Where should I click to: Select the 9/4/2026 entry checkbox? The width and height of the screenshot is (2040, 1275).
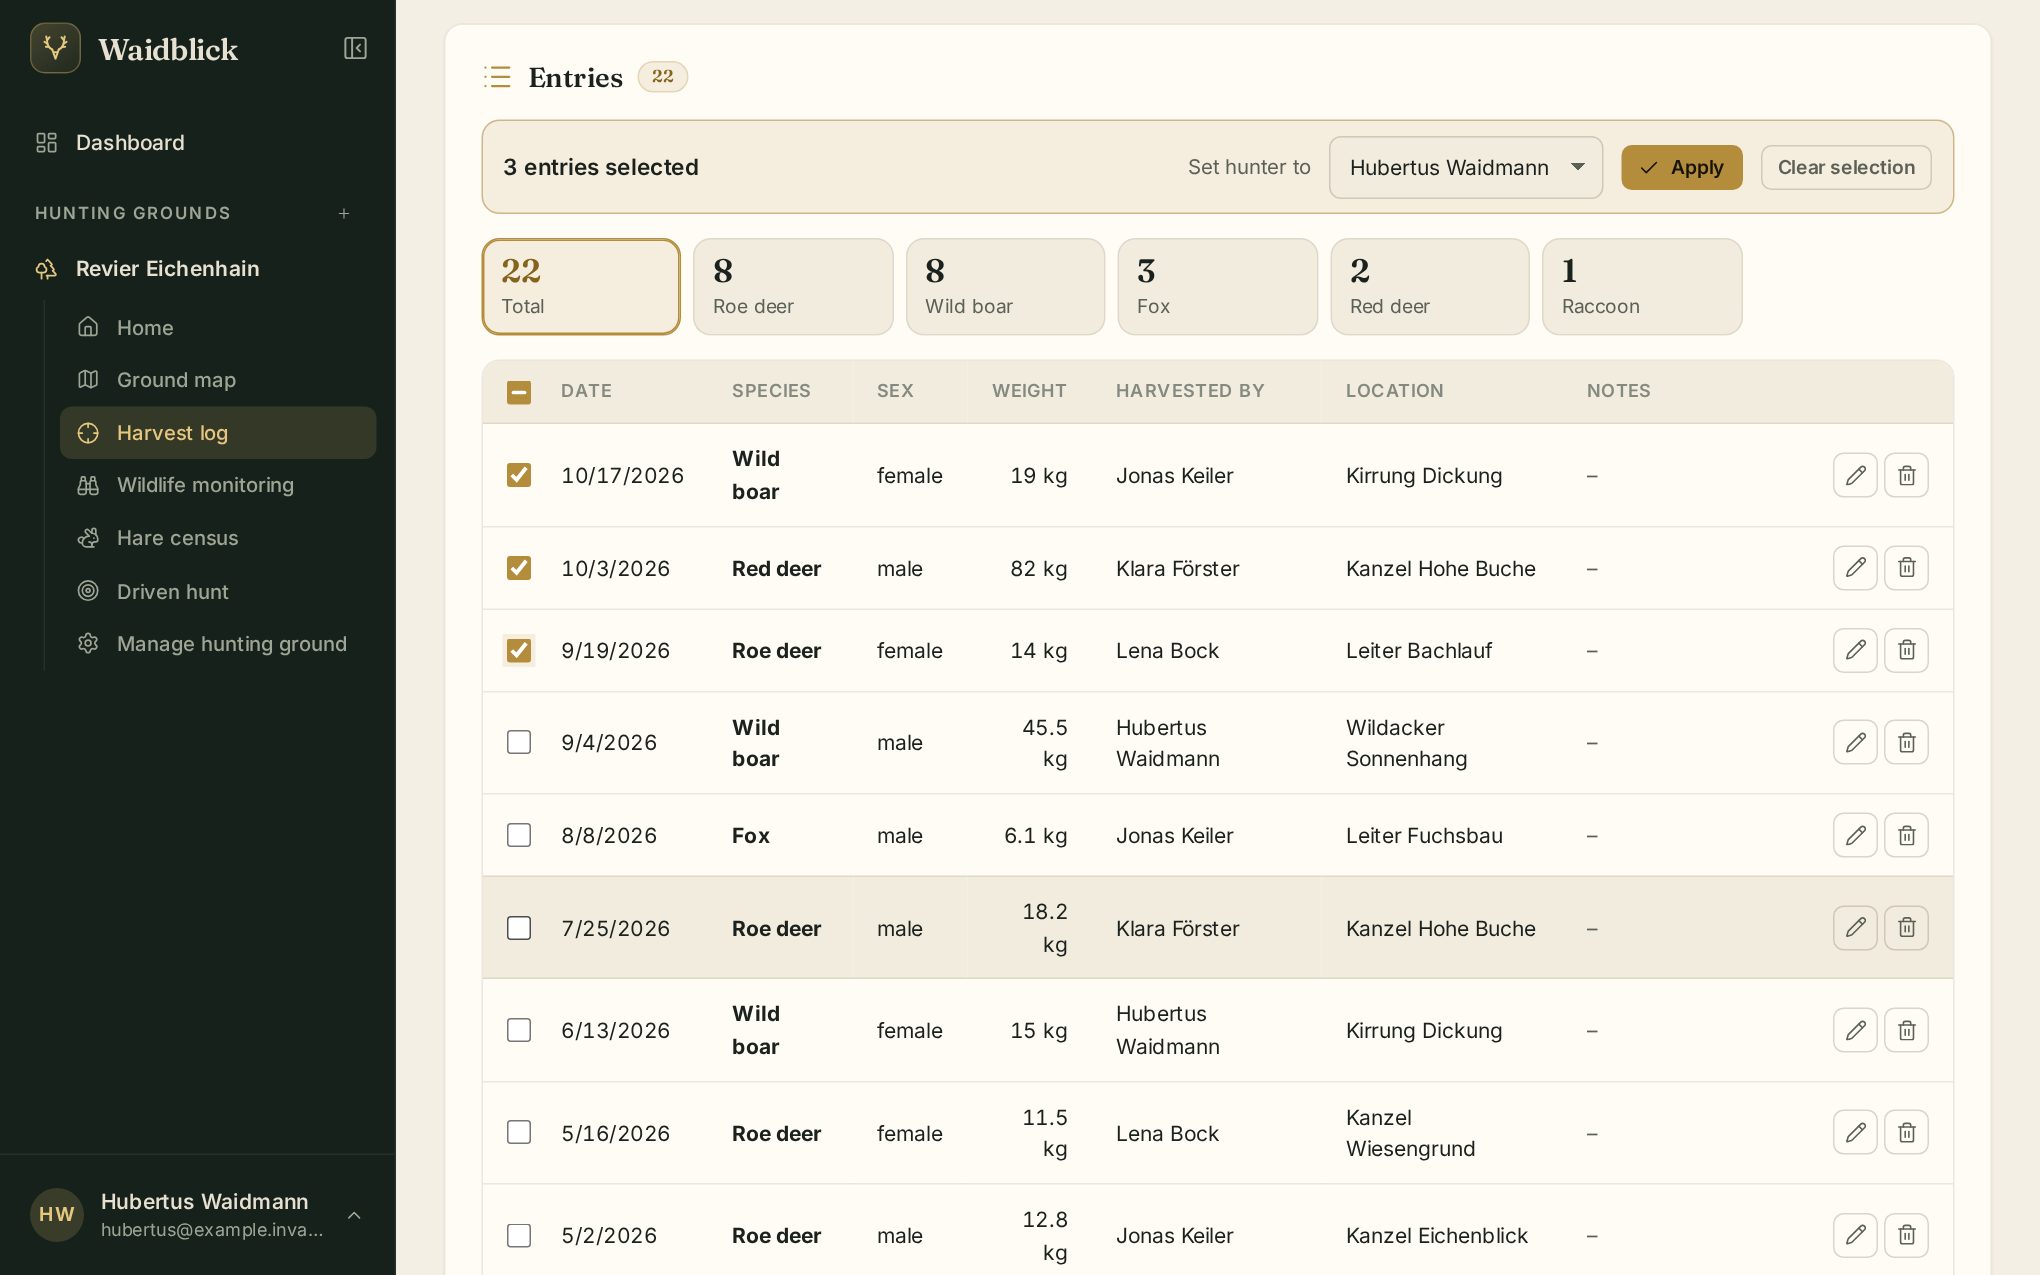coord(519,742)
